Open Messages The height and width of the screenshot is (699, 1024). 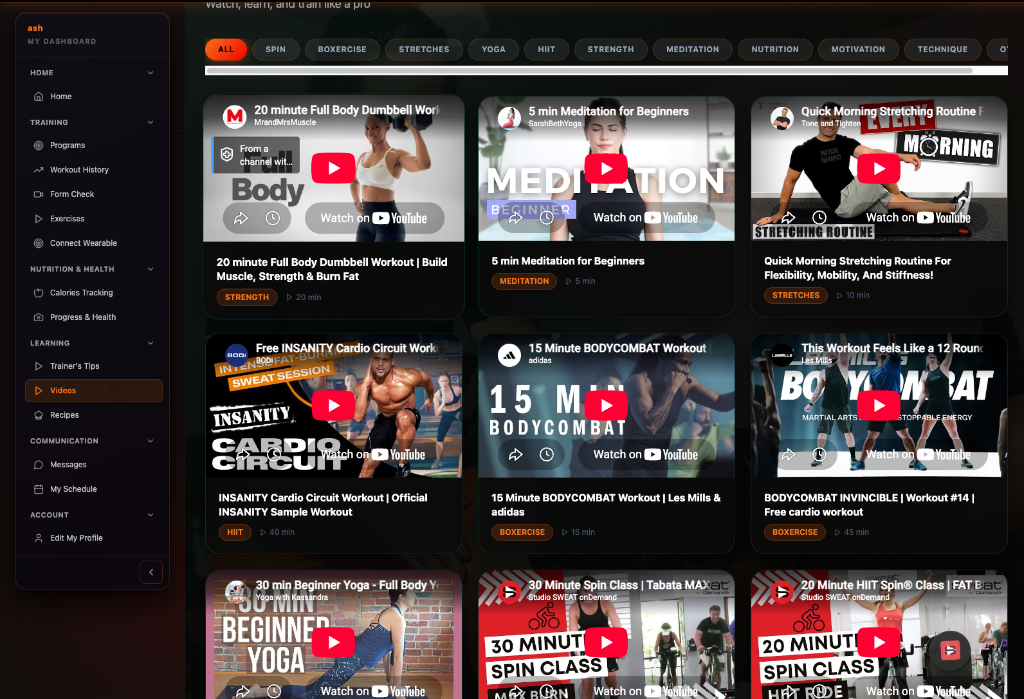tap(93, 464)
